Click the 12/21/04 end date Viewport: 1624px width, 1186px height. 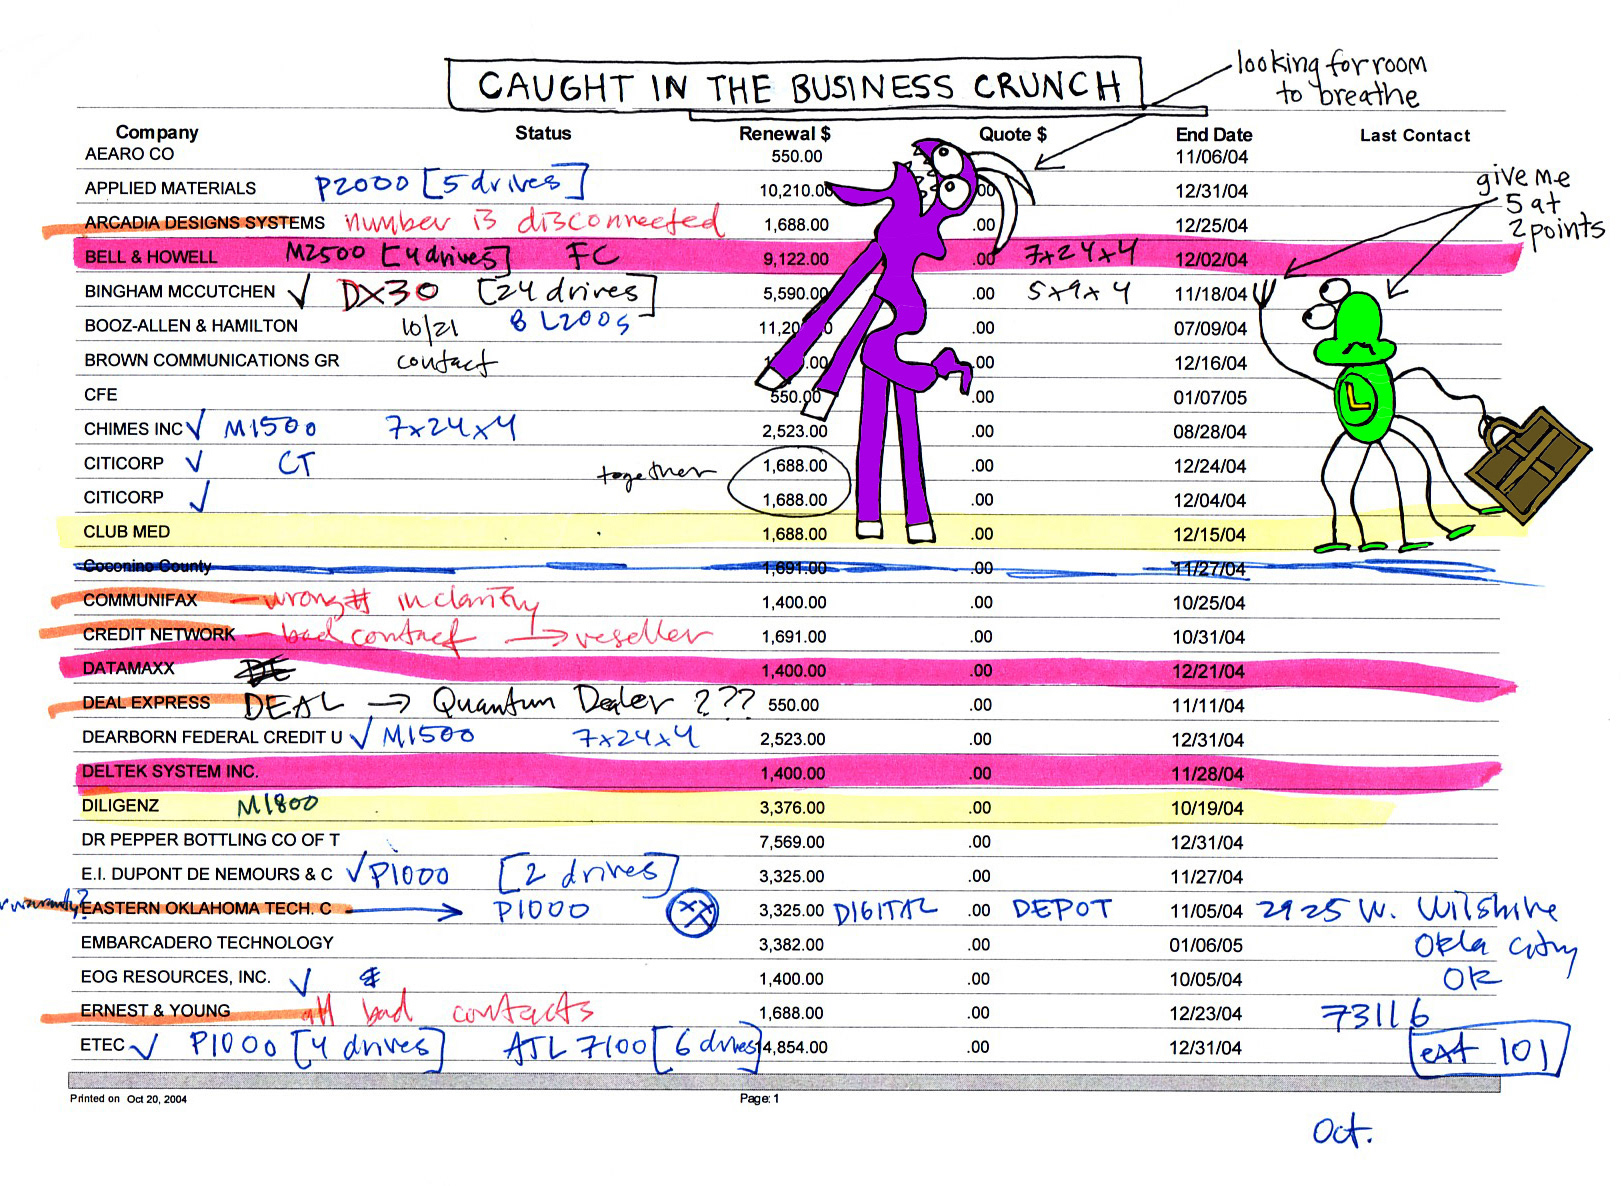click(1209, 671)
